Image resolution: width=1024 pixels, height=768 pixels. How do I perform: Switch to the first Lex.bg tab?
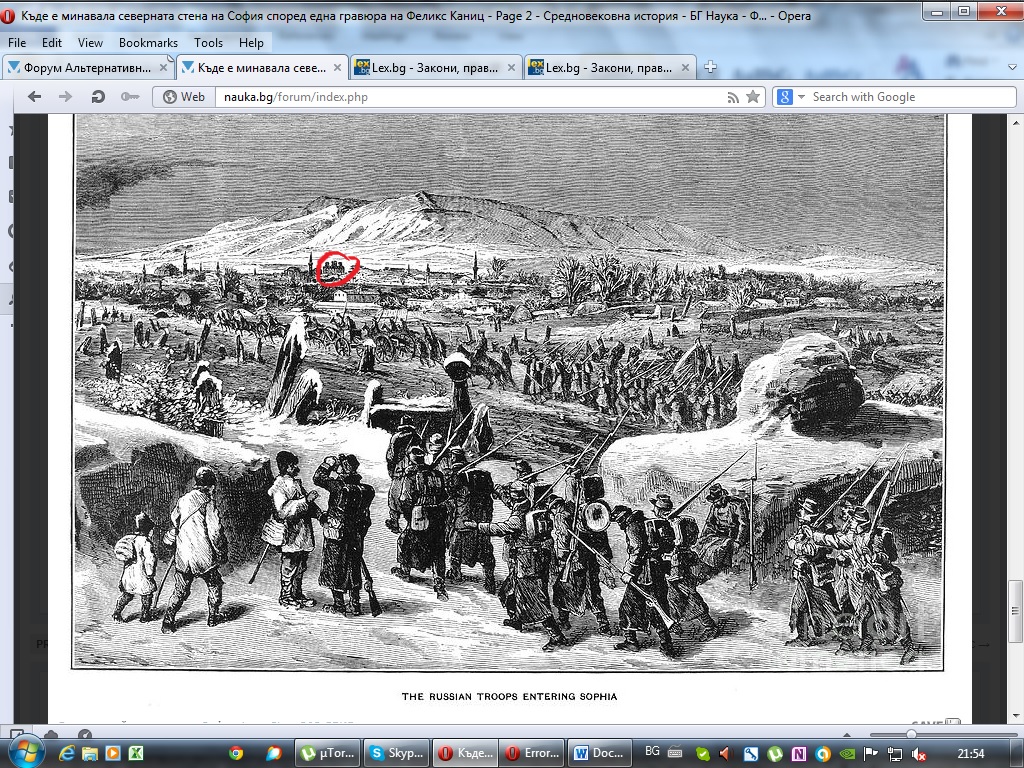436,67
